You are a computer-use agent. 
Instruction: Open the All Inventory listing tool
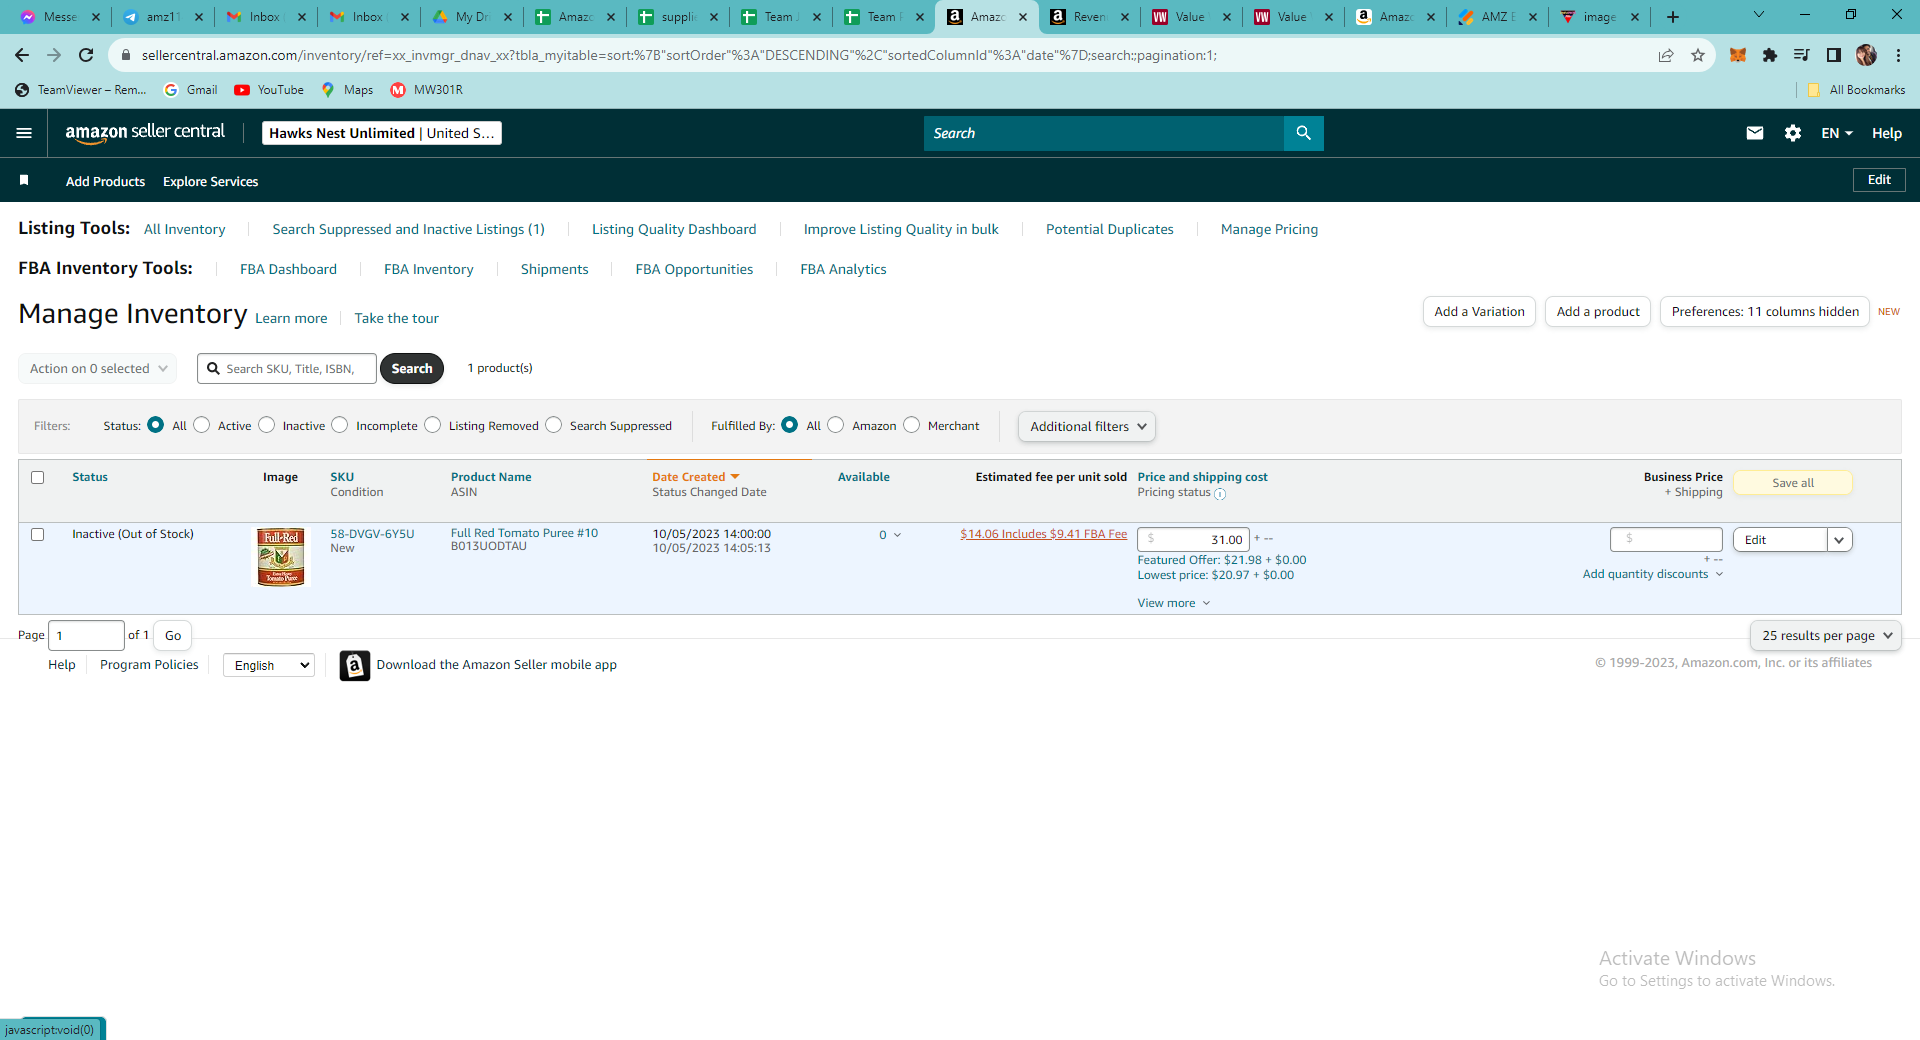coord(185,229)
